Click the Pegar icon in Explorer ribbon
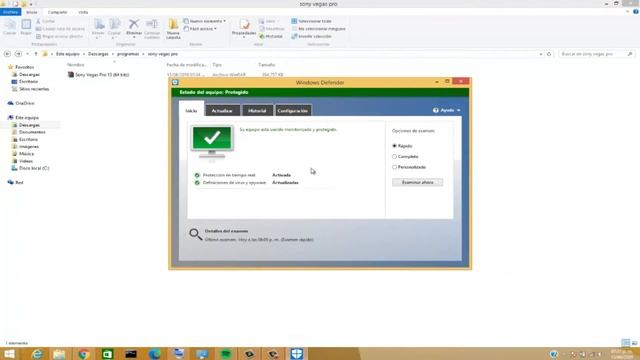Screen dimensions: 640x360 [x=26, y=27]
